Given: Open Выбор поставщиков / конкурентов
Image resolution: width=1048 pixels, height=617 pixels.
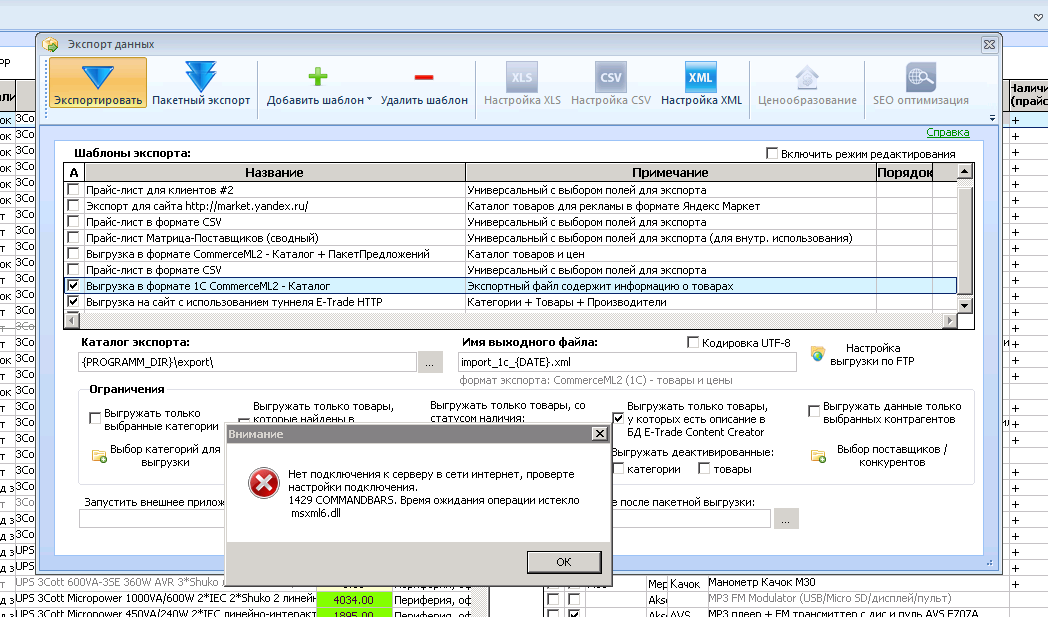Looking at the screenshot, I should pos(880,456).
